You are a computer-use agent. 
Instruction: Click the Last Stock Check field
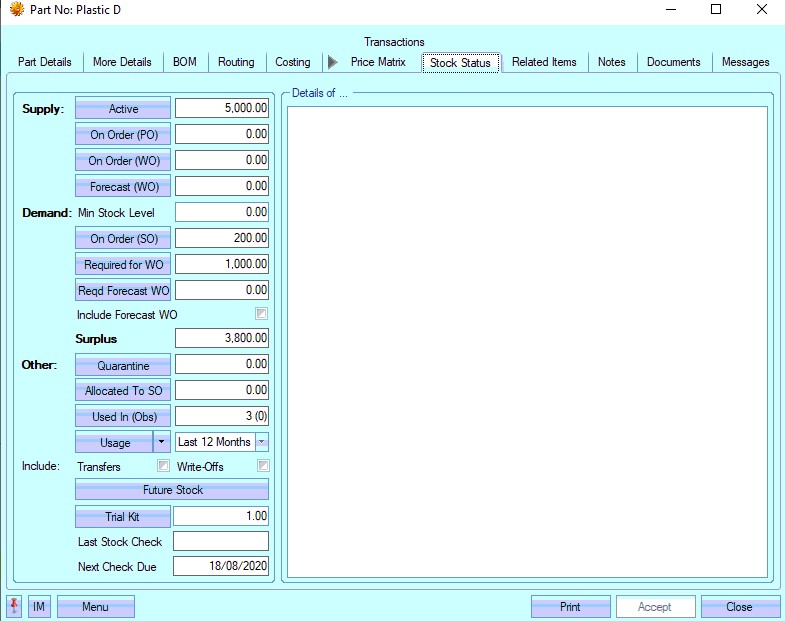click(x=221, y=542)
